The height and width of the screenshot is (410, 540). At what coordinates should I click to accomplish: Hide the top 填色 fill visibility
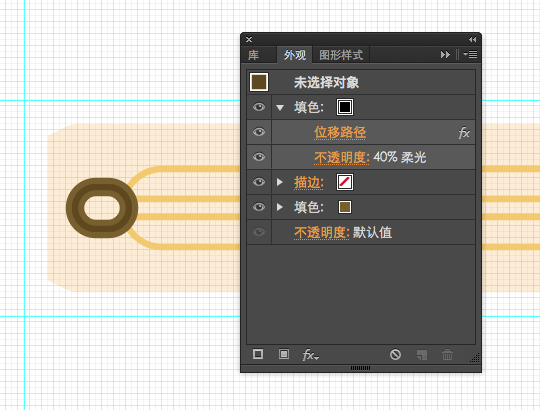point(259,107)
